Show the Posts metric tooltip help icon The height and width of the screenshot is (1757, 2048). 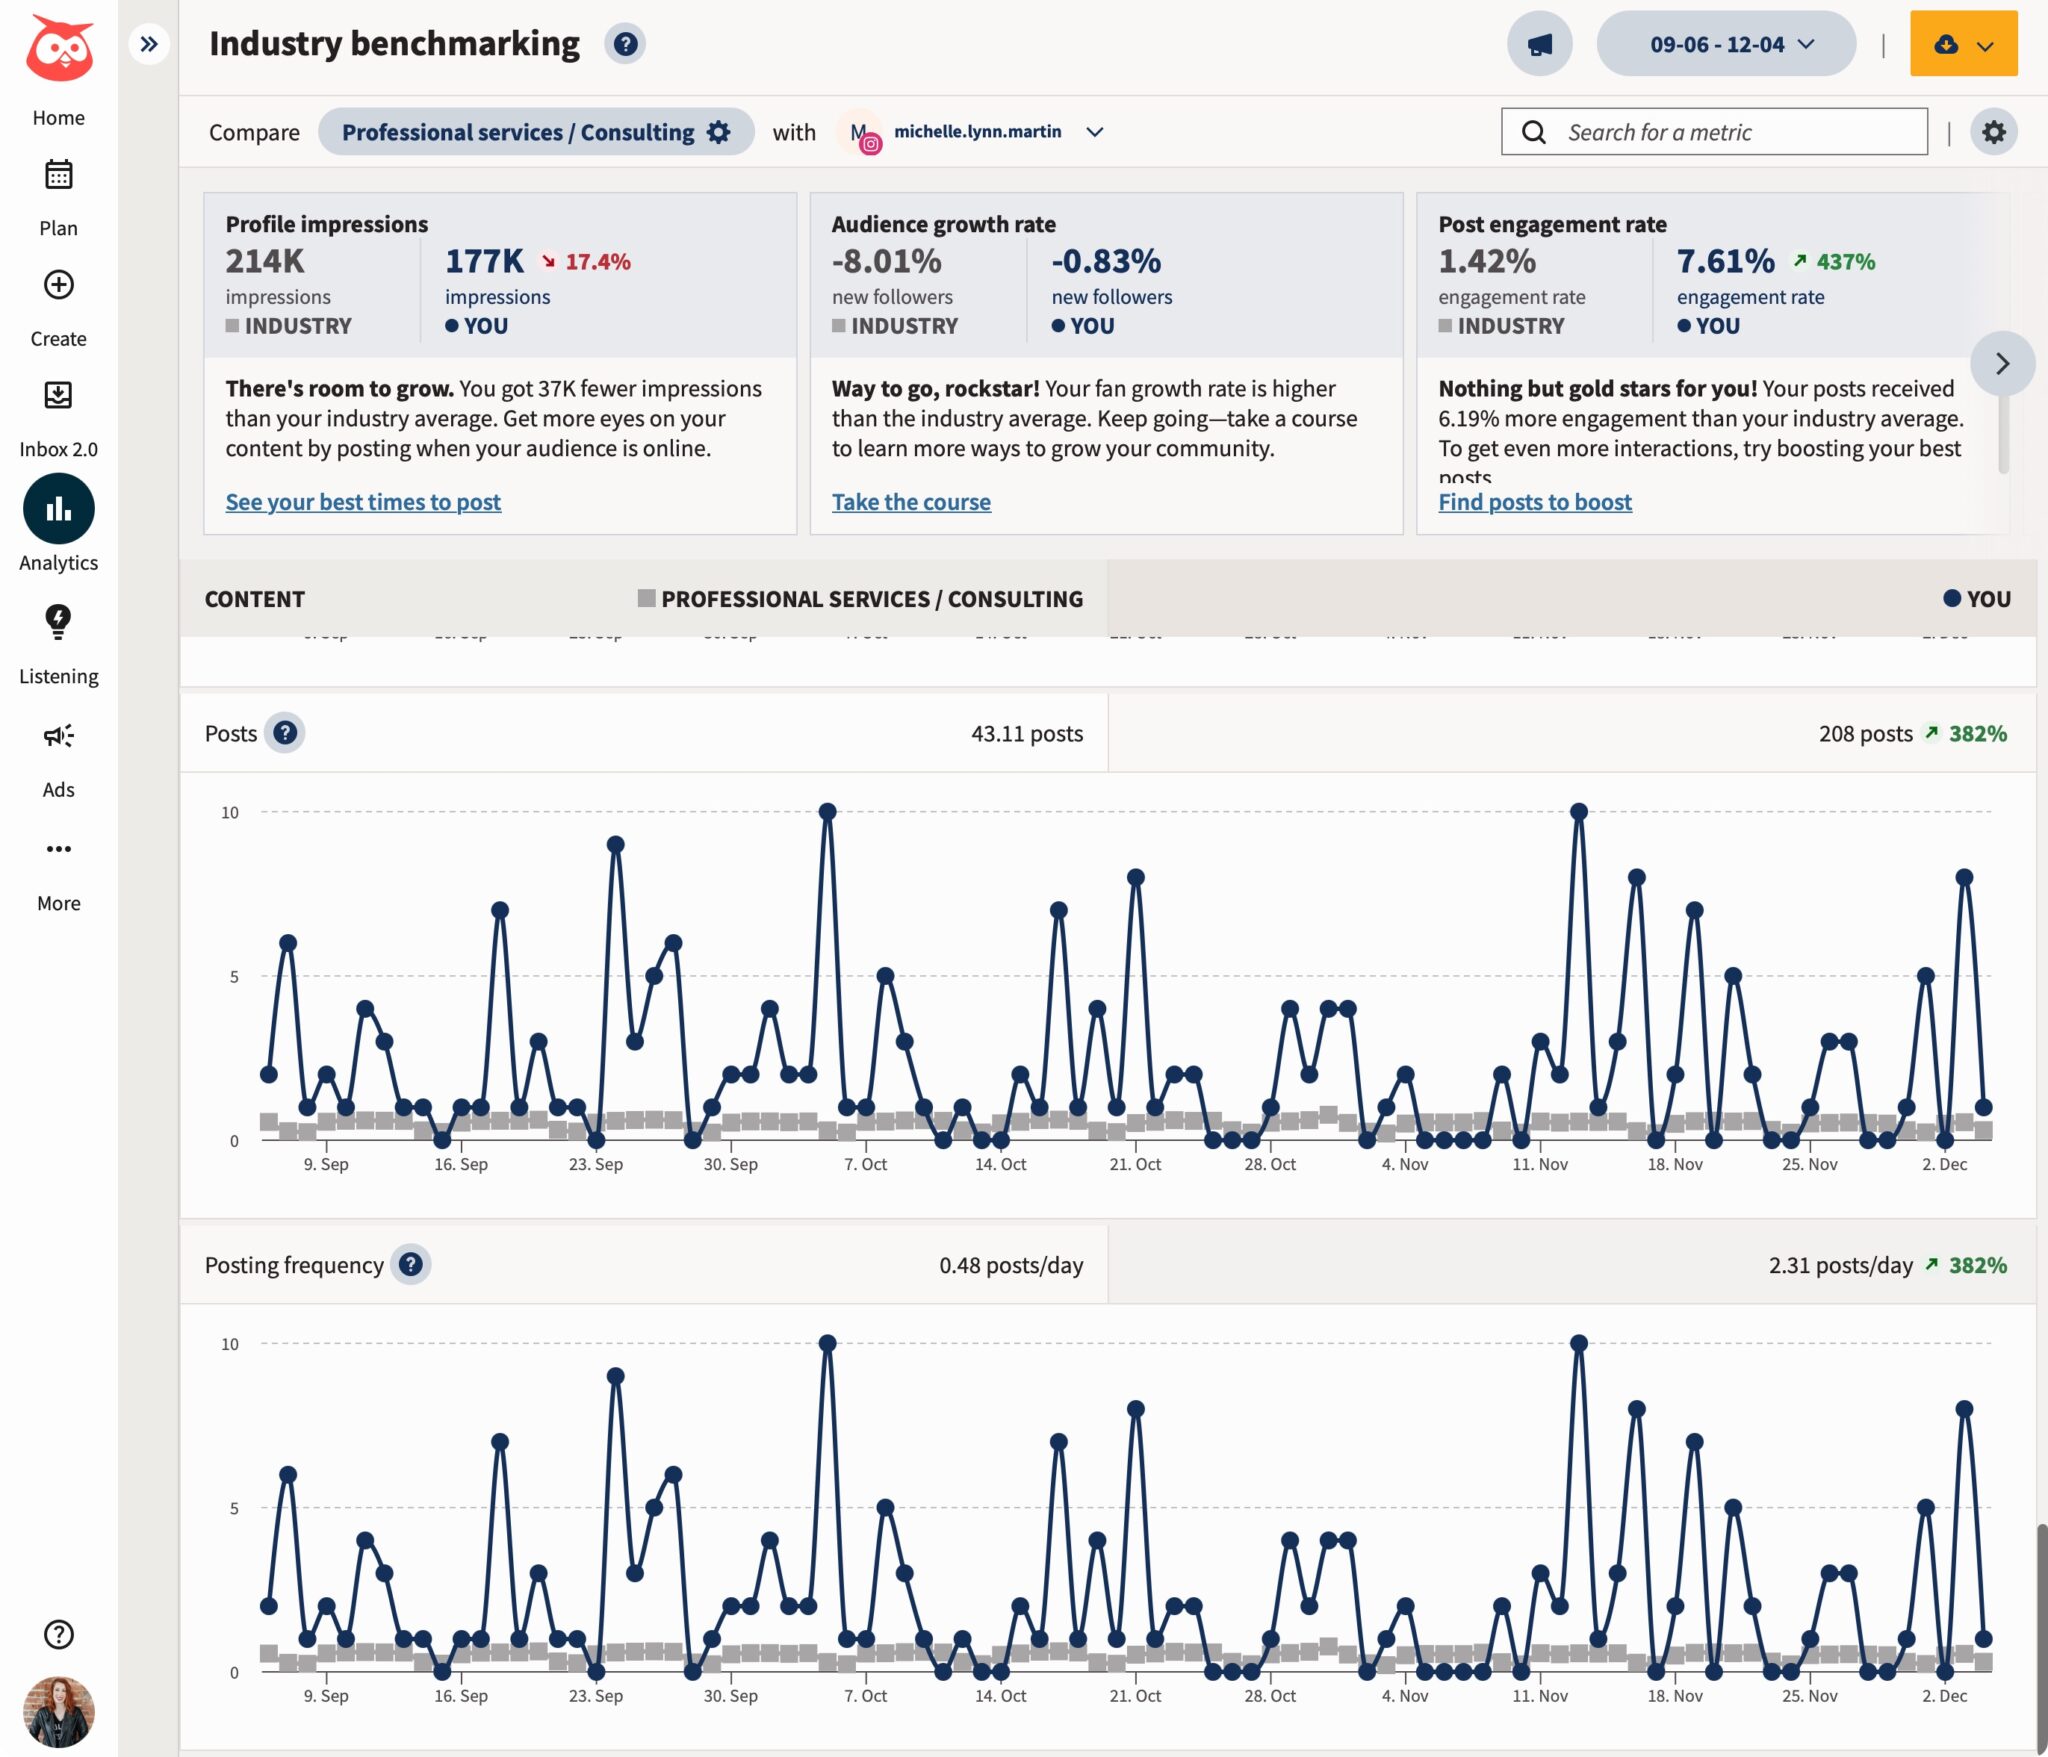[285, 732]
